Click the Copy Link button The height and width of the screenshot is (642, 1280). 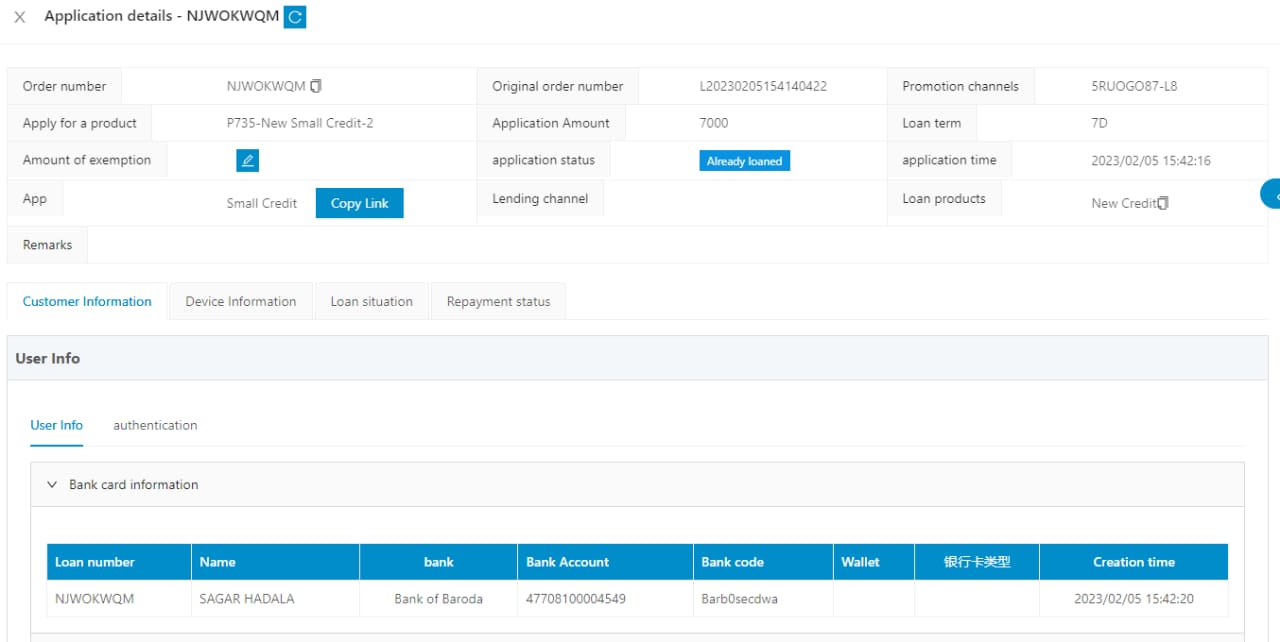pyautogui.click(x=359, y=203)
